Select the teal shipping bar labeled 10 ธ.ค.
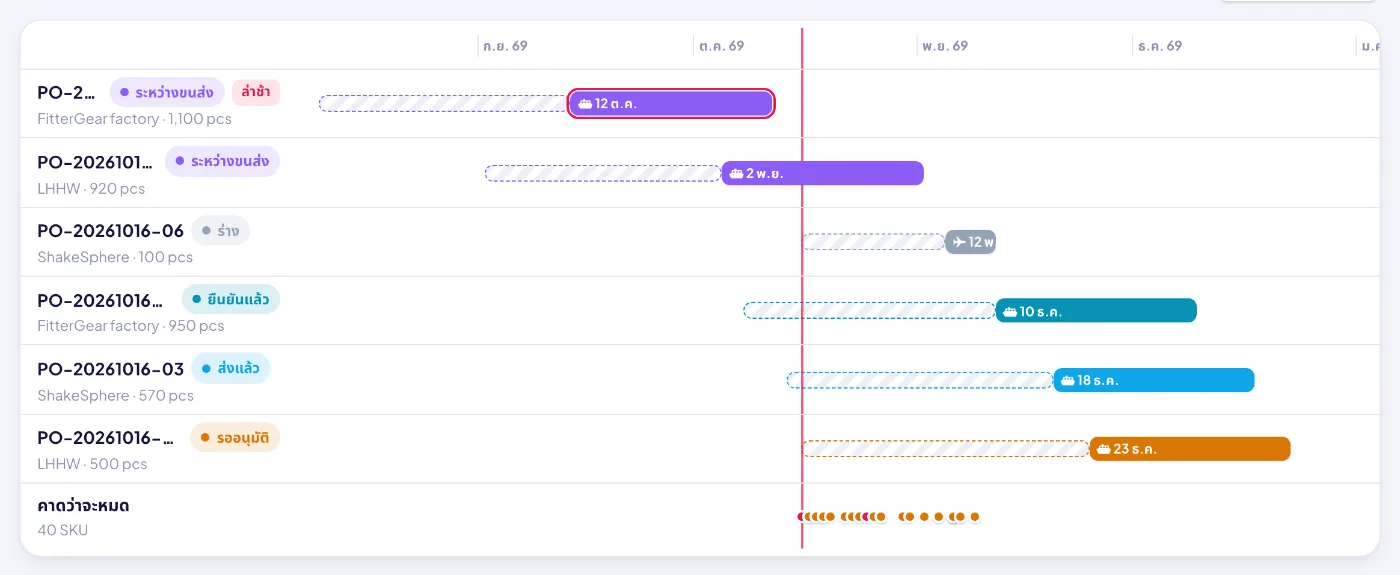 point(1096,311)
